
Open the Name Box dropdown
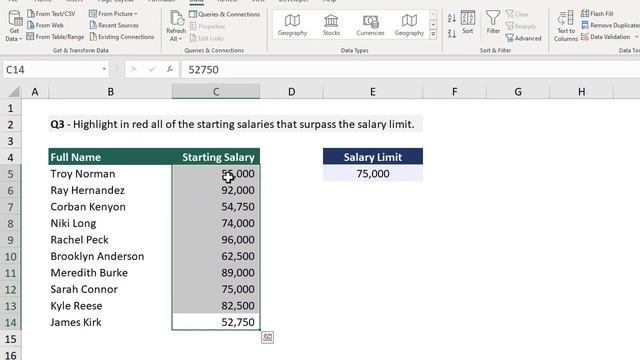pyautogui.click(x=104, y=69)
